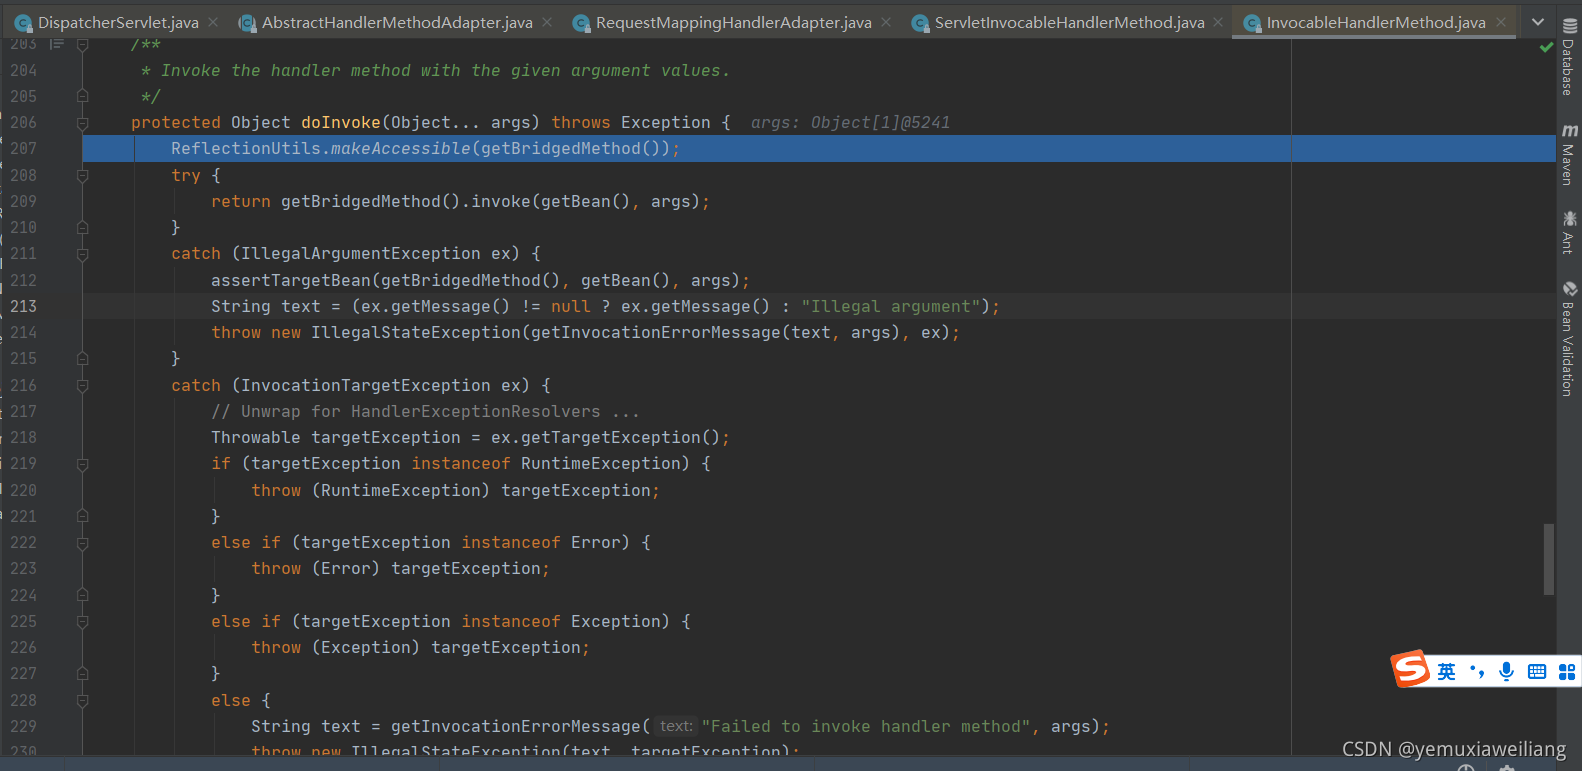Click getInvocationErrorMessage on line 214
This screenshot has height=771, width=1582.
[x=656, y=332]
